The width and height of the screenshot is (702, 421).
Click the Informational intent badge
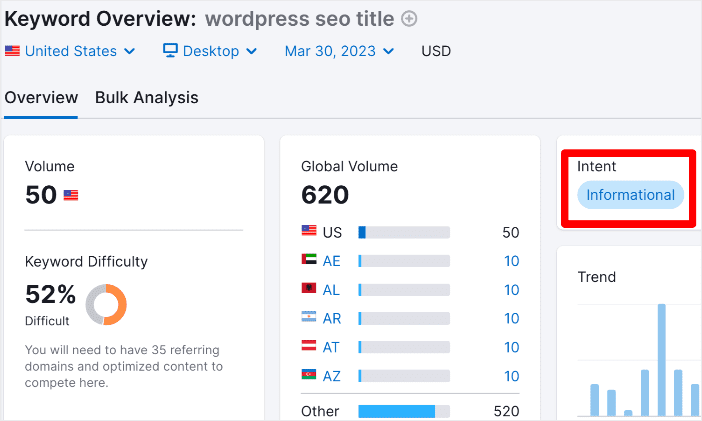point(630,195)
